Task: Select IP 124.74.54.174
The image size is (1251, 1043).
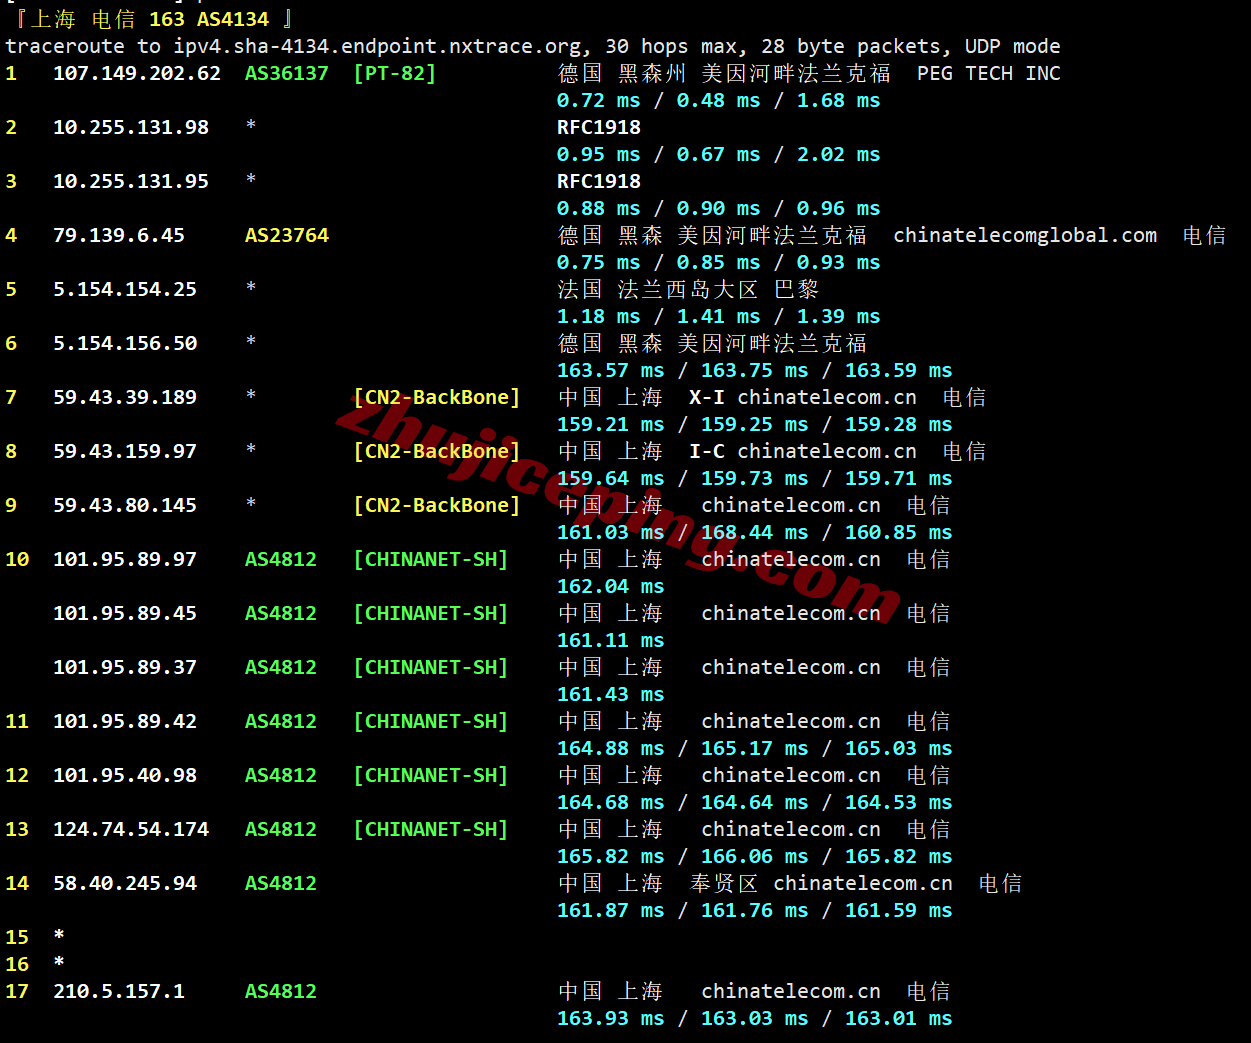Action: pyautogui.click(x=131, y=829)
